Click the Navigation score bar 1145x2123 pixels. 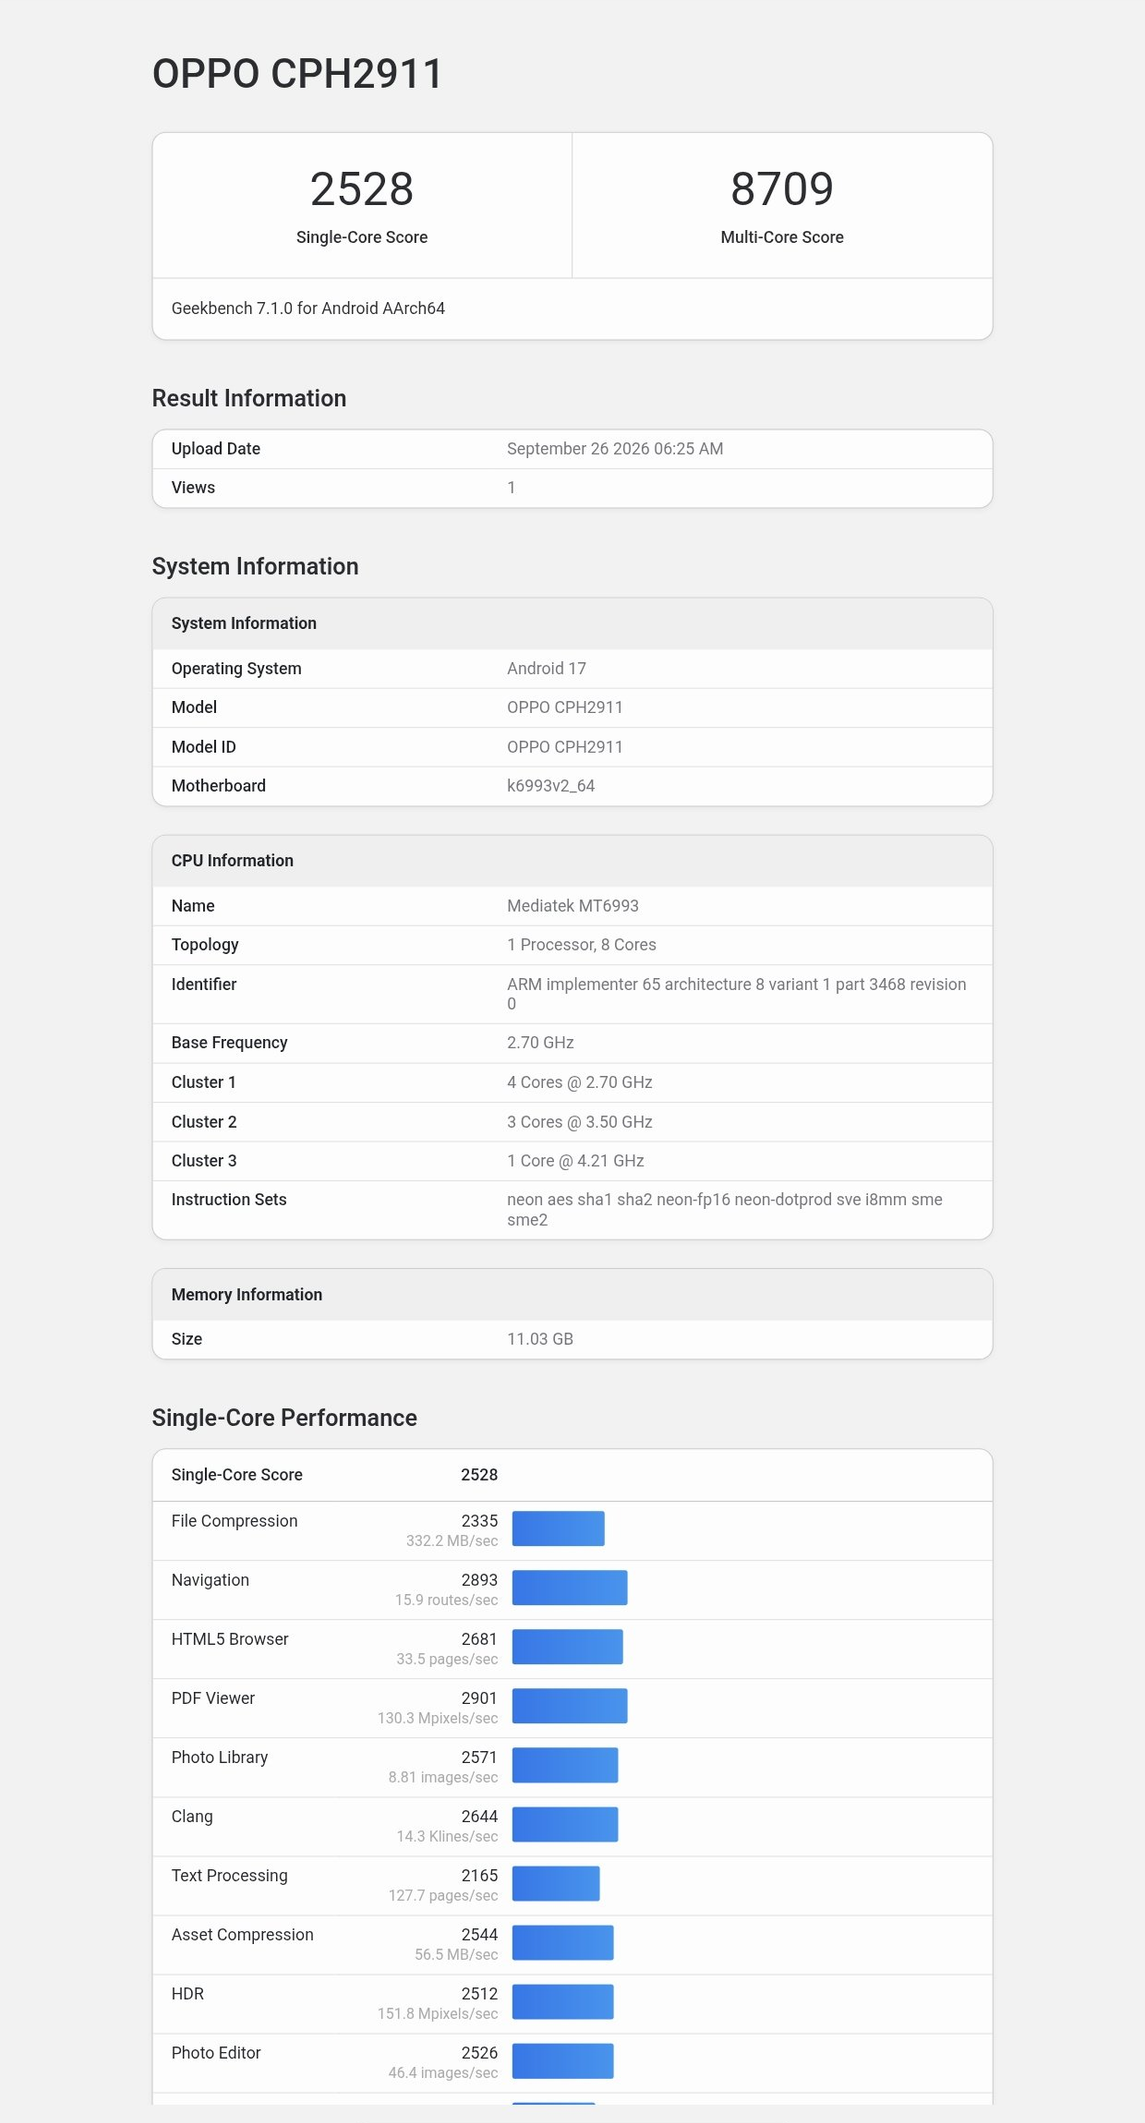(x=570, y=1588)
